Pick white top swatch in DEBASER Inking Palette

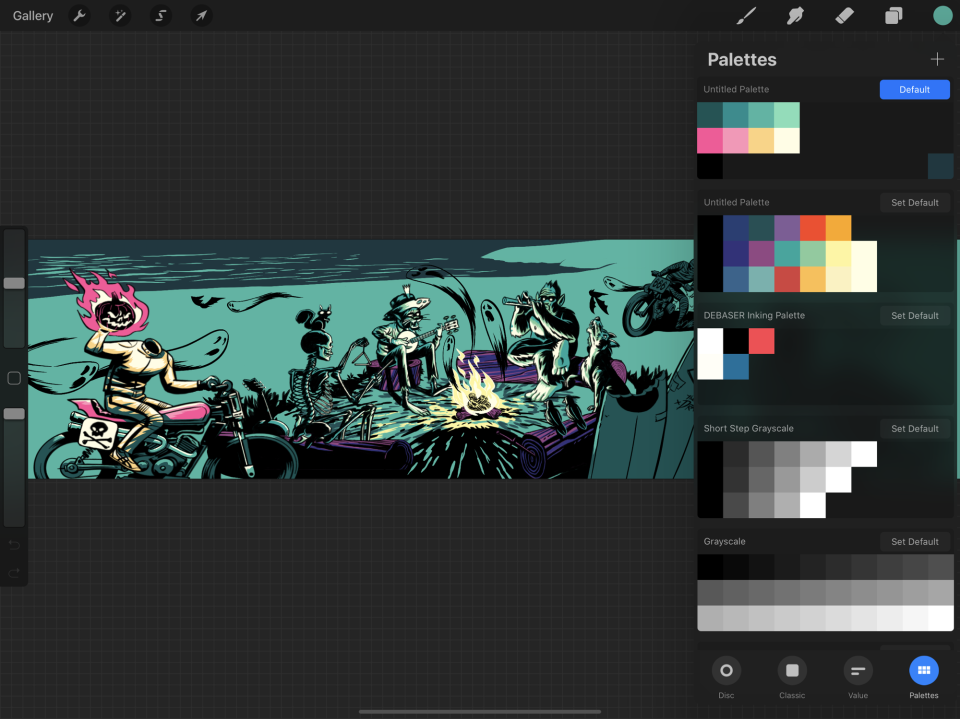710,341
